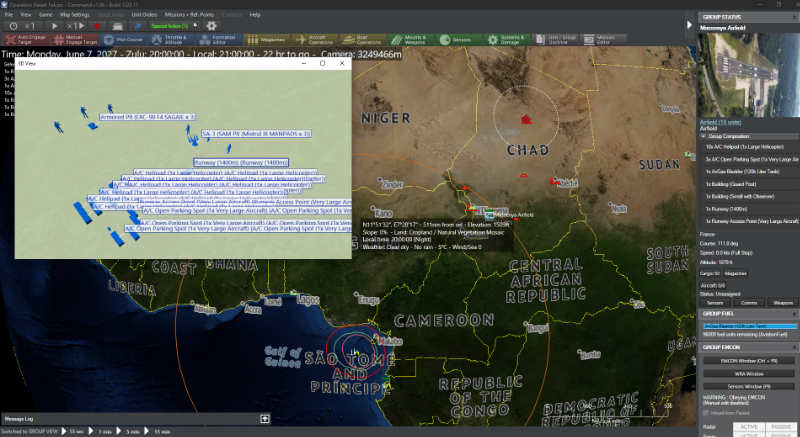Open Mounts & Weapons
This screenshot has height=437, width=800.
[411, 40]
